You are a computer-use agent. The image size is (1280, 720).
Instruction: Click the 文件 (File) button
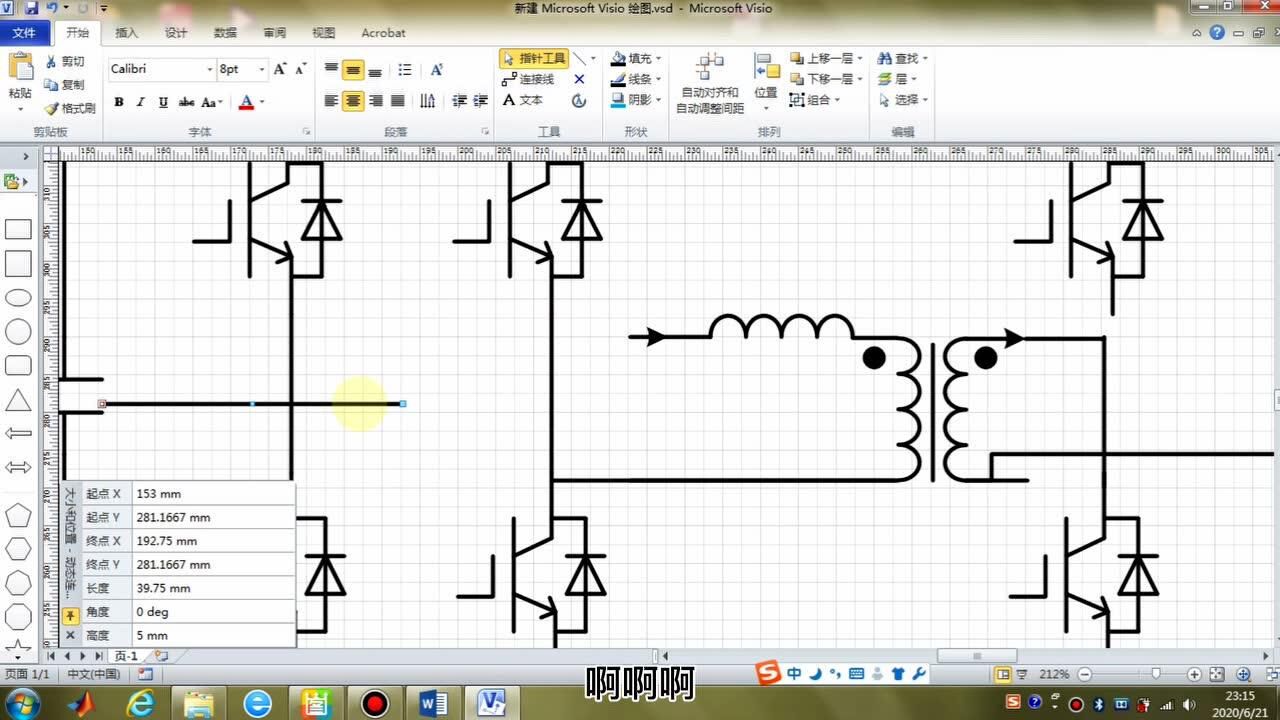click(x=24, y=33)
